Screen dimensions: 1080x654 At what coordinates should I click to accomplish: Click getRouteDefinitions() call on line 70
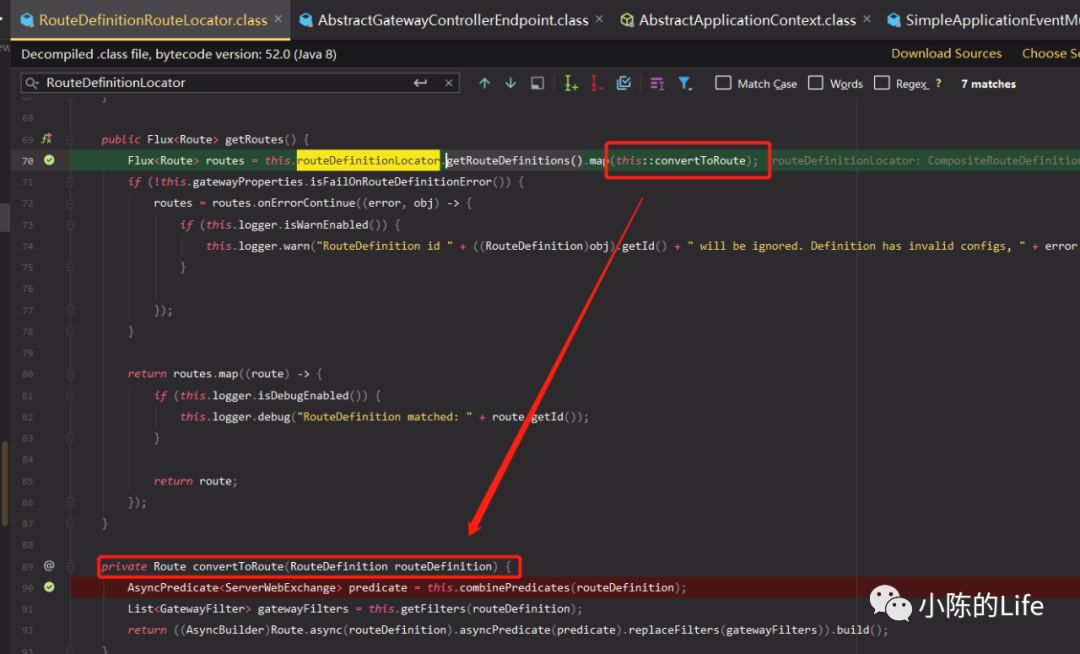[514, 160]
